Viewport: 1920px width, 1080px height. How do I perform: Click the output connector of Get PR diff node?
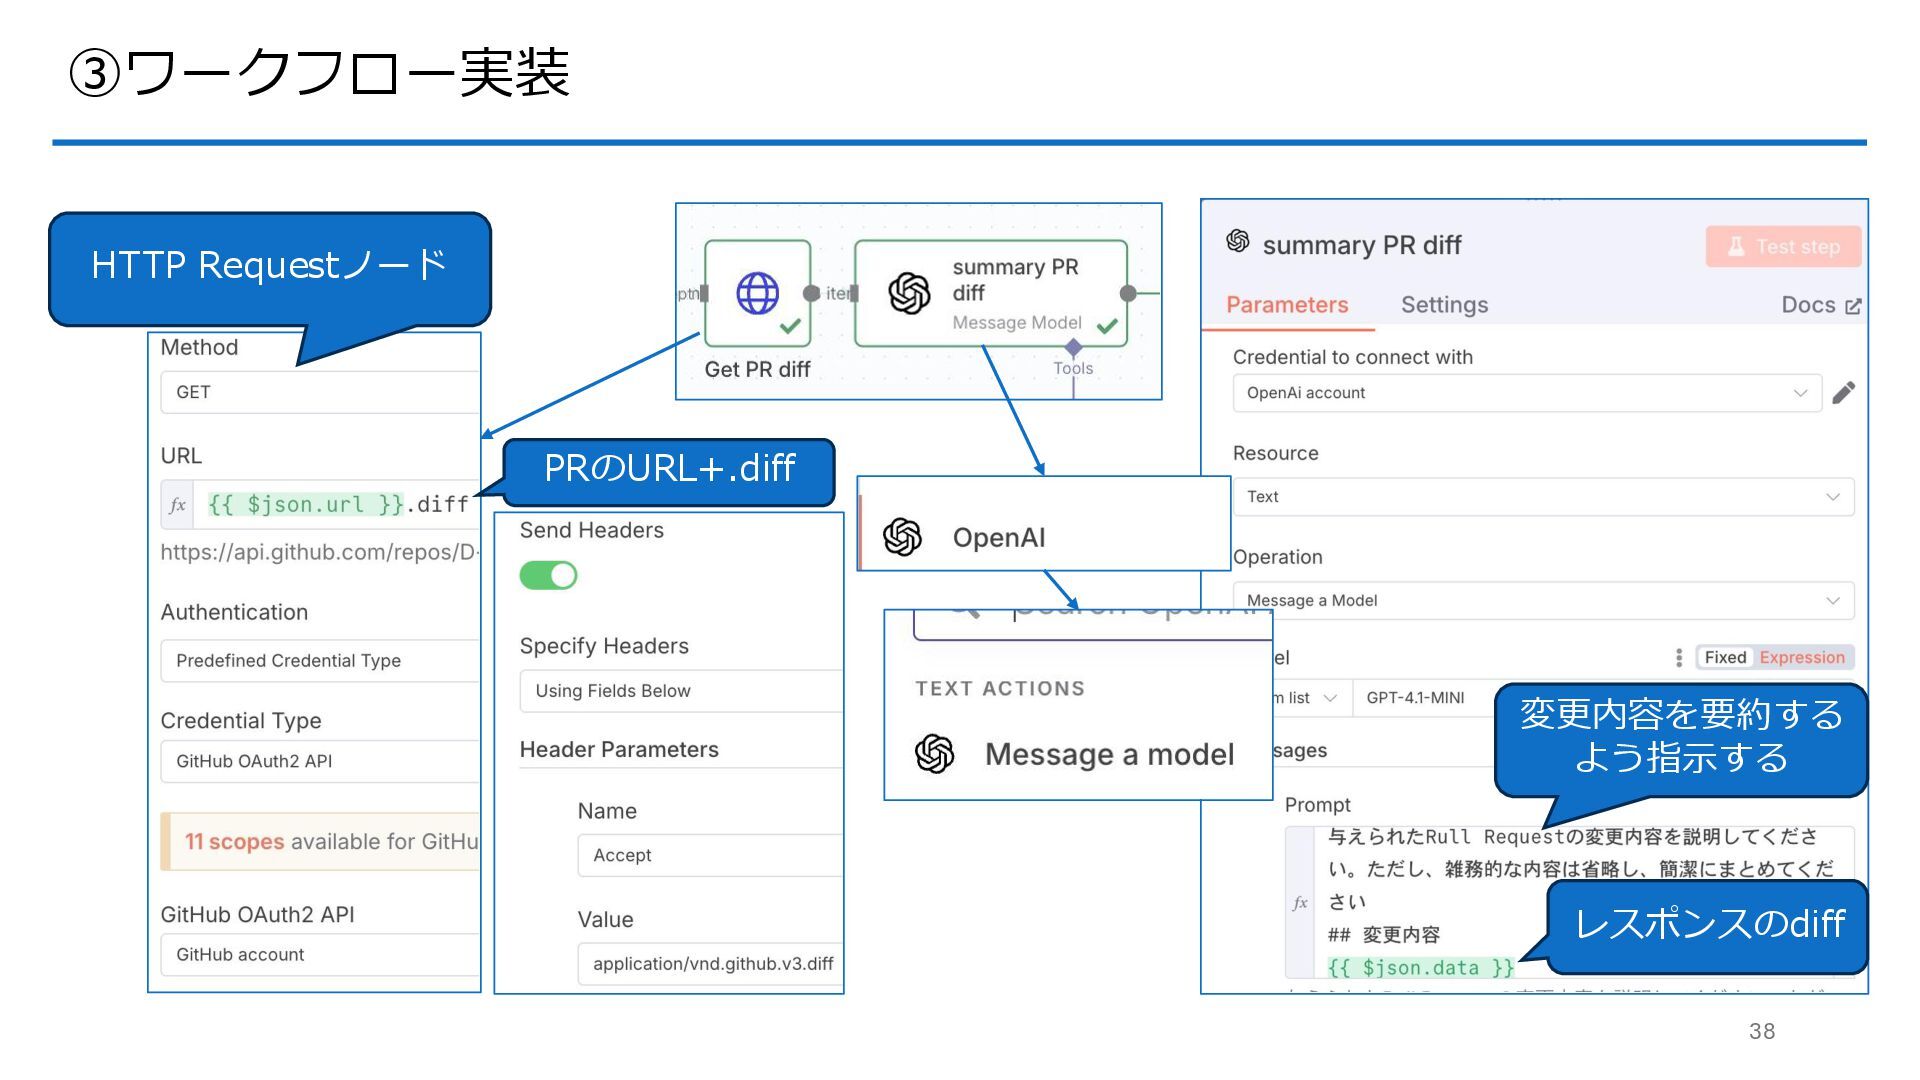pyautogui.click(x=812, y=293)
